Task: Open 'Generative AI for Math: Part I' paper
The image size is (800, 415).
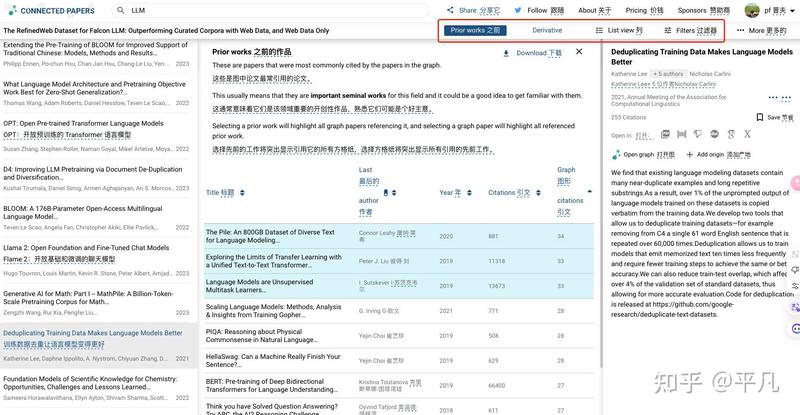Action: click(88, 298)
